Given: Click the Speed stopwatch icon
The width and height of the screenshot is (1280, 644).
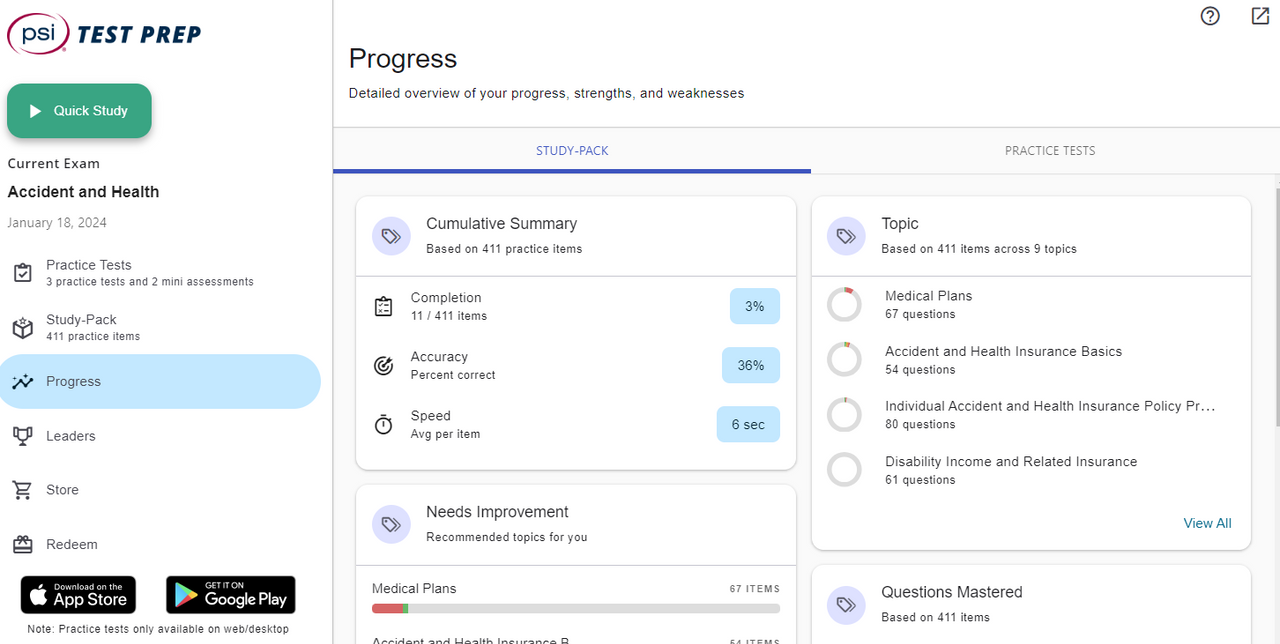Looking at the screenshot, I should tap(383, 425).
